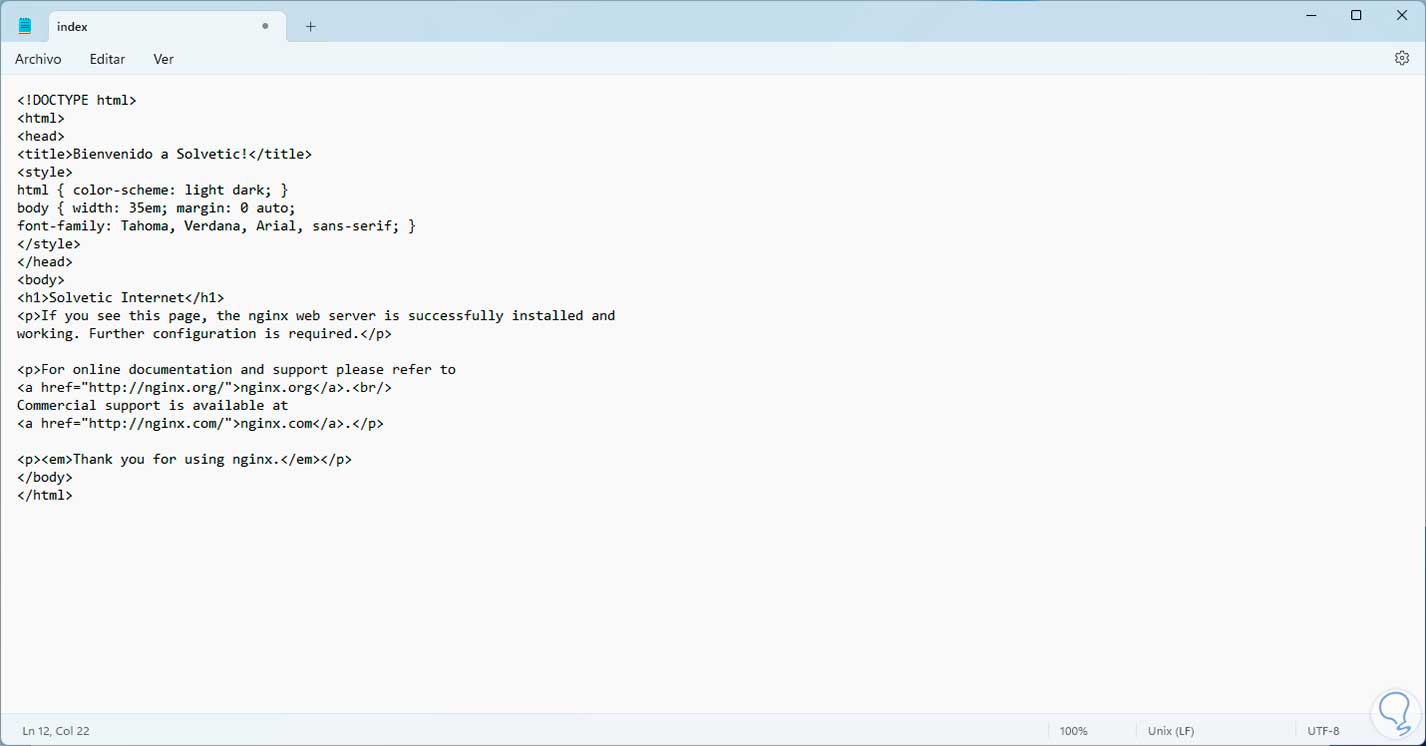Image resolution: width=1426 pixels, height=746 pixels.
Task: Click the opening <style> tag line
Action: (x=45, y=172)
